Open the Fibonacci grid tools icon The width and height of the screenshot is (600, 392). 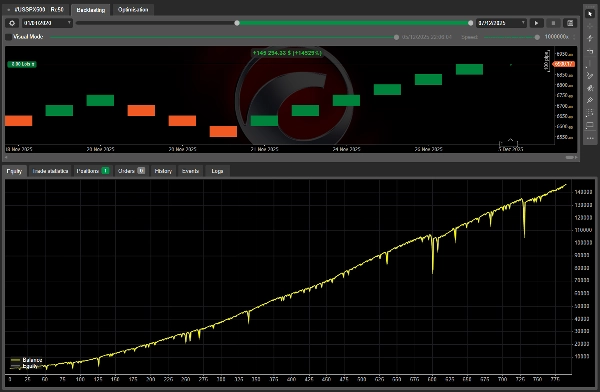[590, 113]
